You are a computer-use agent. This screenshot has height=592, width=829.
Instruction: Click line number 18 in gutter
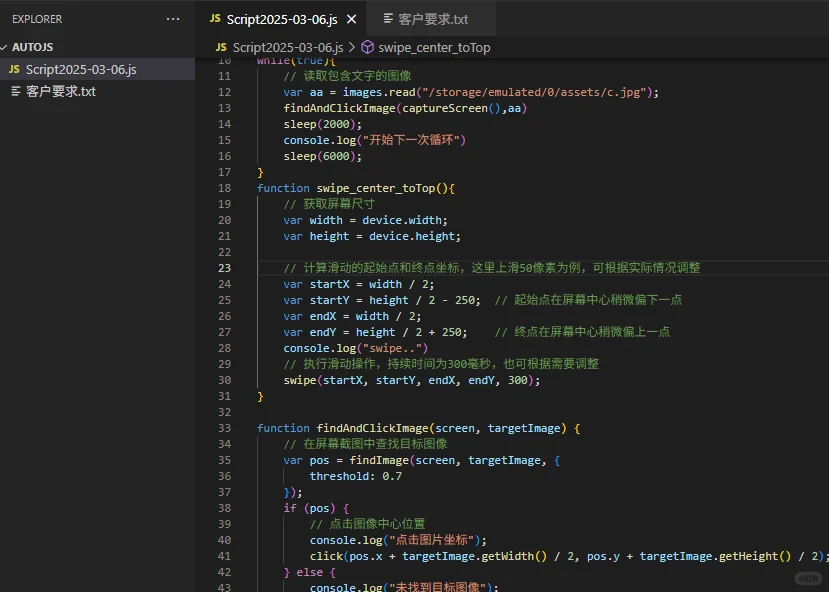pyautogui.click(x=225, y=188)
